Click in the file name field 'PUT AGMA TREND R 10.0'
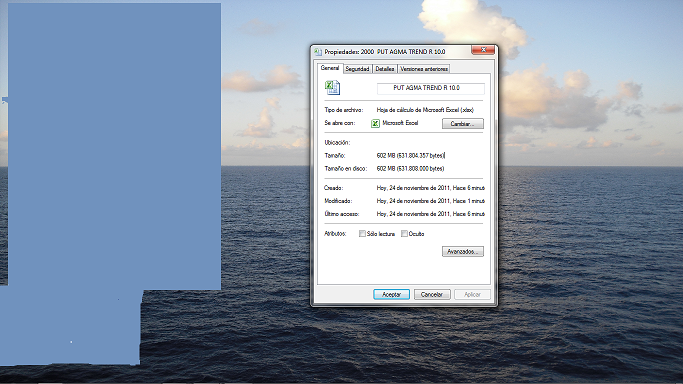This screenshot has width=683, height=384. tap(430, 88)
